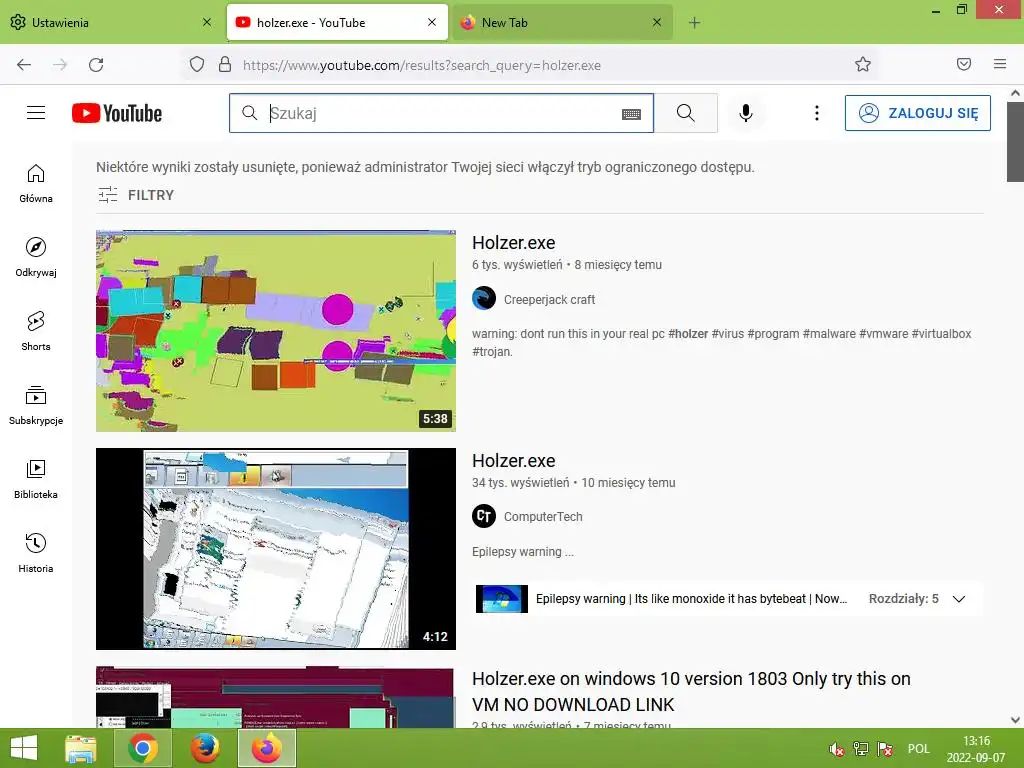Screen dimensions: 1024x768
Task: Reload the page in Firefox
Action: 96,64
